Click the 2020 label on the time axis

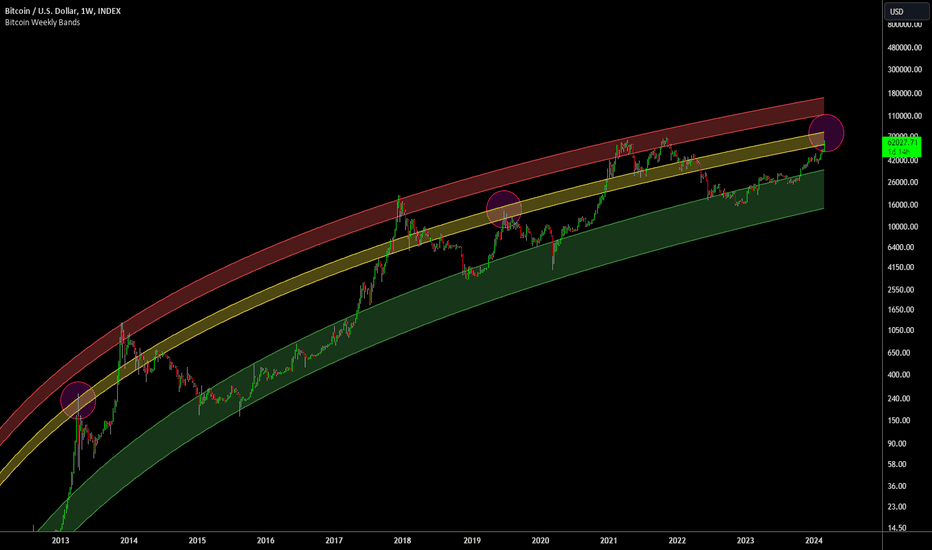(540, 540)
